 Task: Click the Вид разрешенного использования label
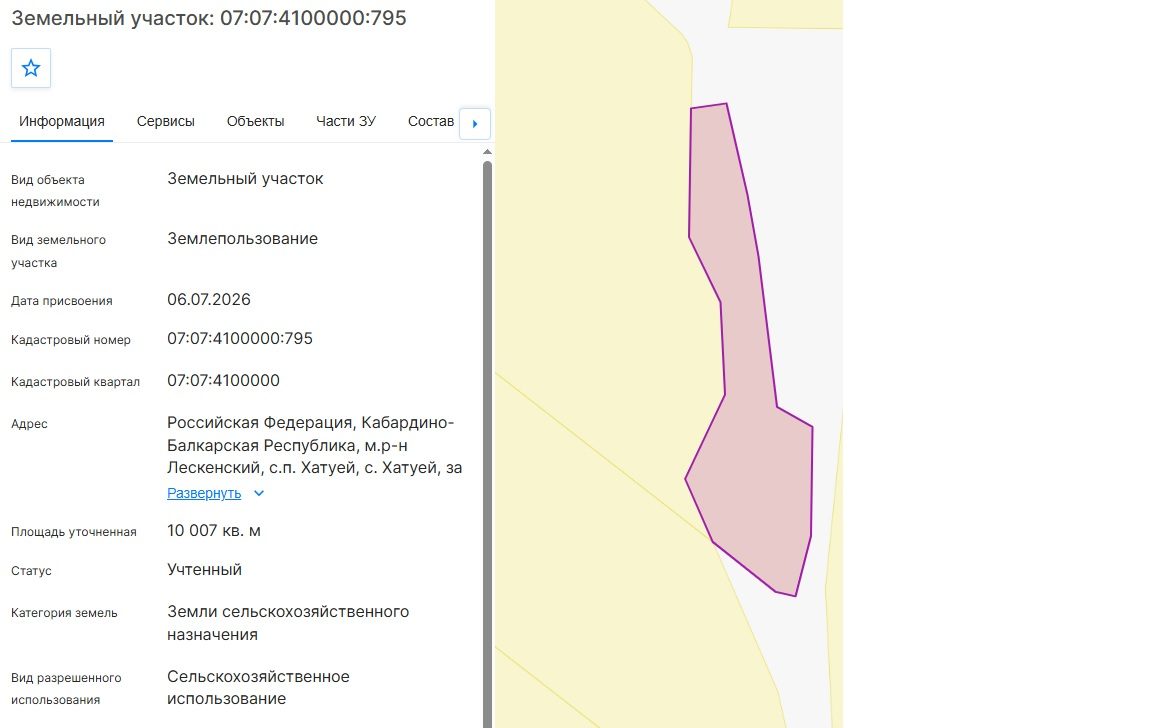click(66, 689)
